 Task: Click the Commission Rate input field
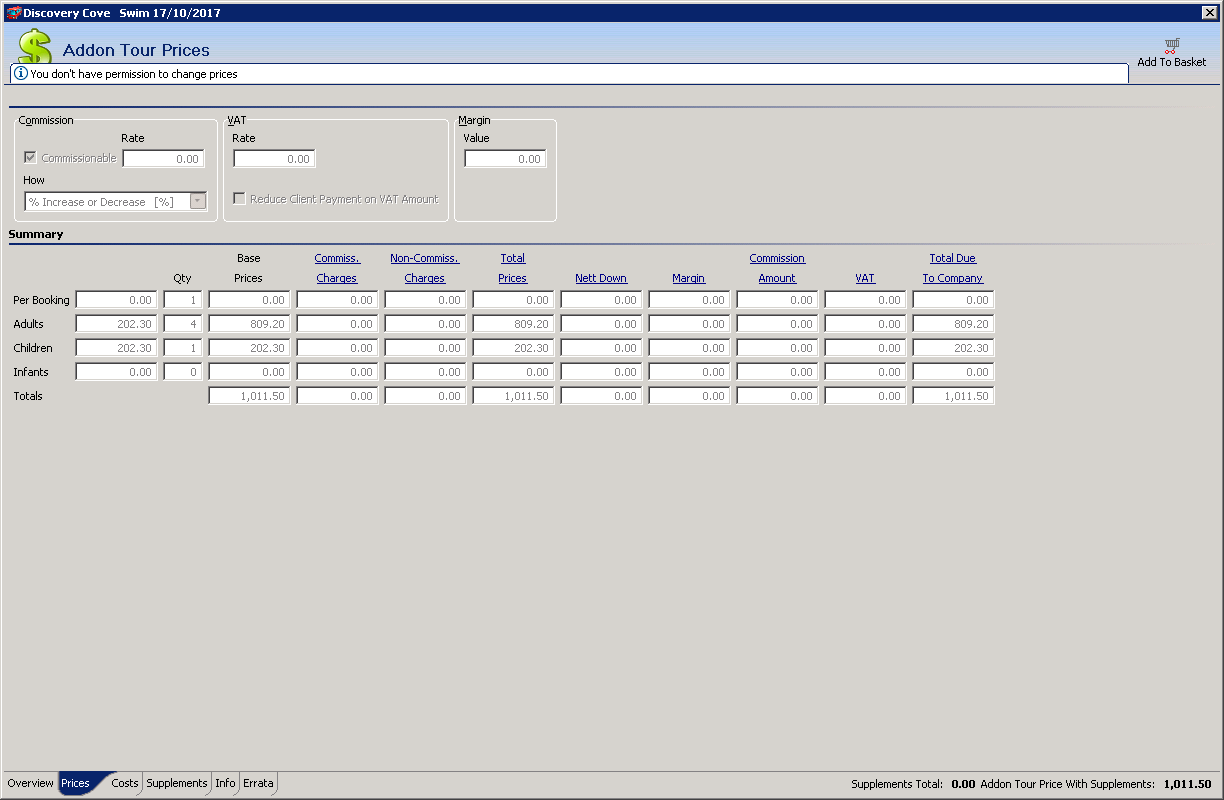(163, 159)
